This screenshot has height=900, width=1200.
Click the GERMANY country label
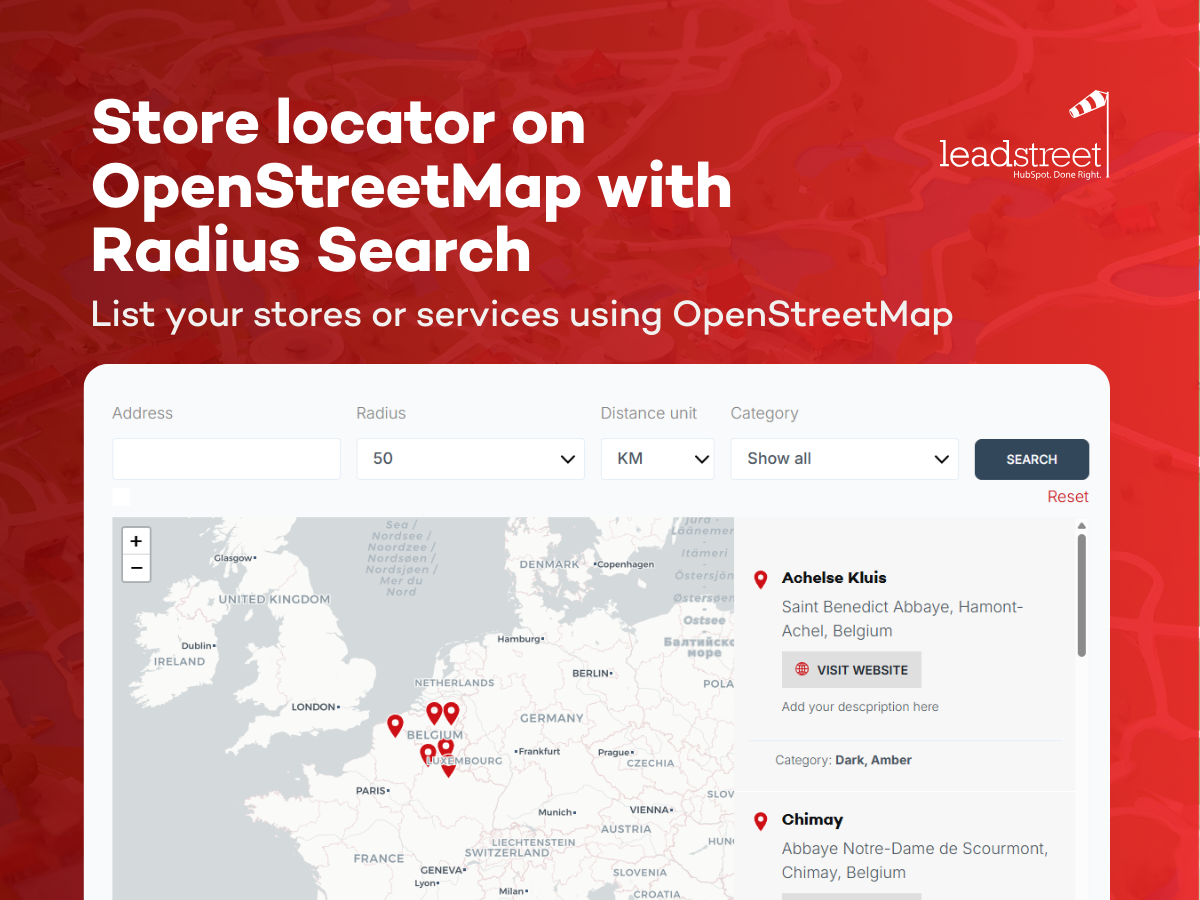(552, 718)
